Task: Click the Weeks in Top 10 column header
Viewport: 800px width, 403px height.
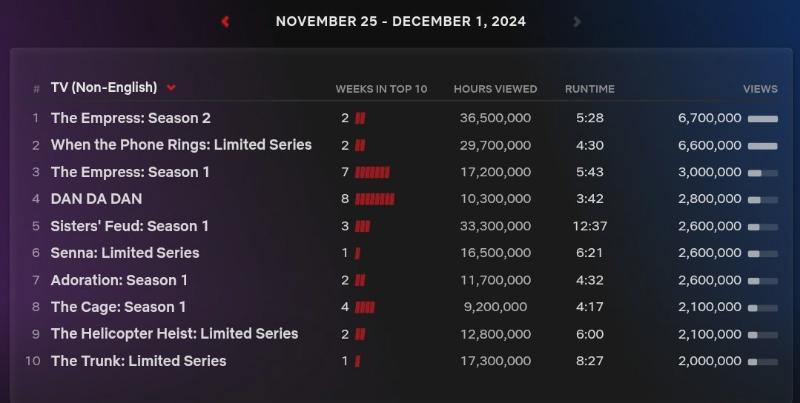Action: tap(381, 89)
